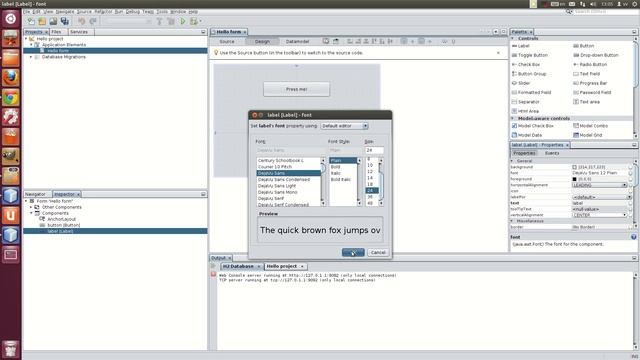640x360 pixels.
Task: Open the File menu
Action: tap(27, 12)
